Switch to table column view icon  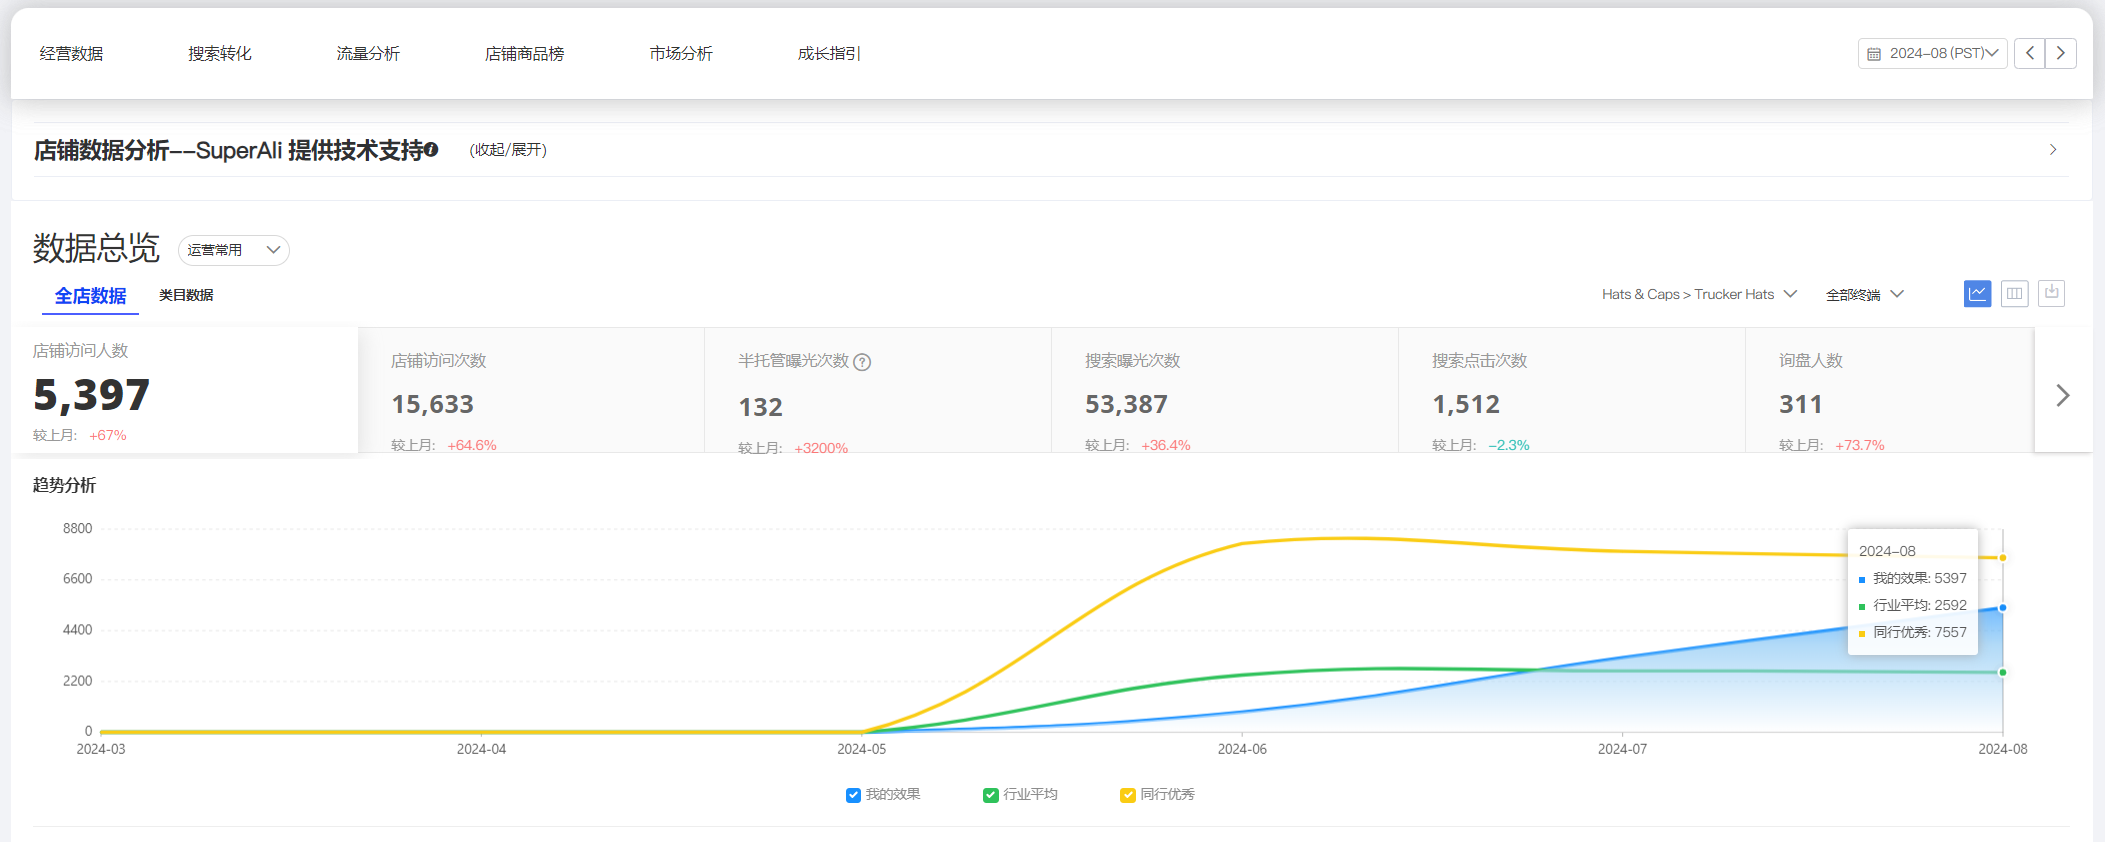pos(2014,294)
